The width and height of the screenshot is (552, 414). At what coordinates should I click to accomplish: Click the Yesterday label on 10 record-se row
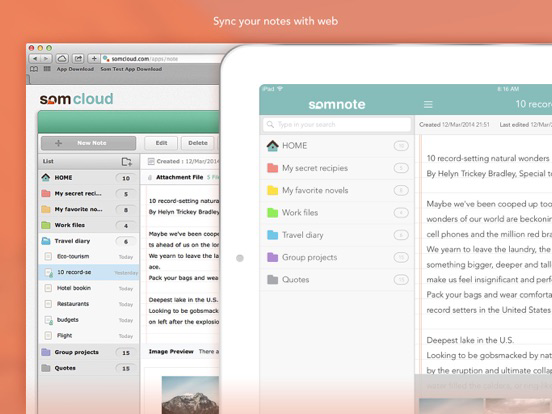[x=126, y=273]
